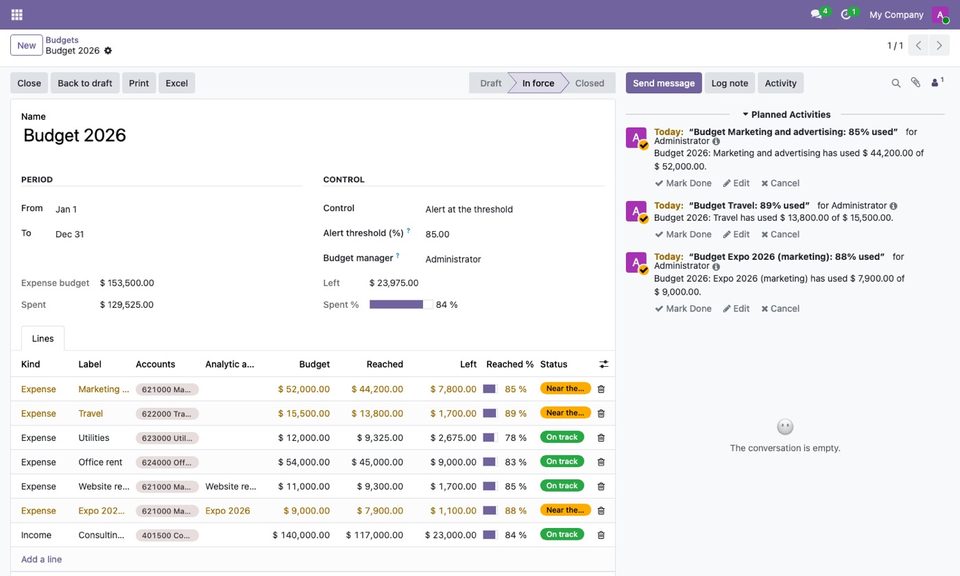Go to the previous record arrow
This screenshot has width=960, height=576.
pos(918,45)
